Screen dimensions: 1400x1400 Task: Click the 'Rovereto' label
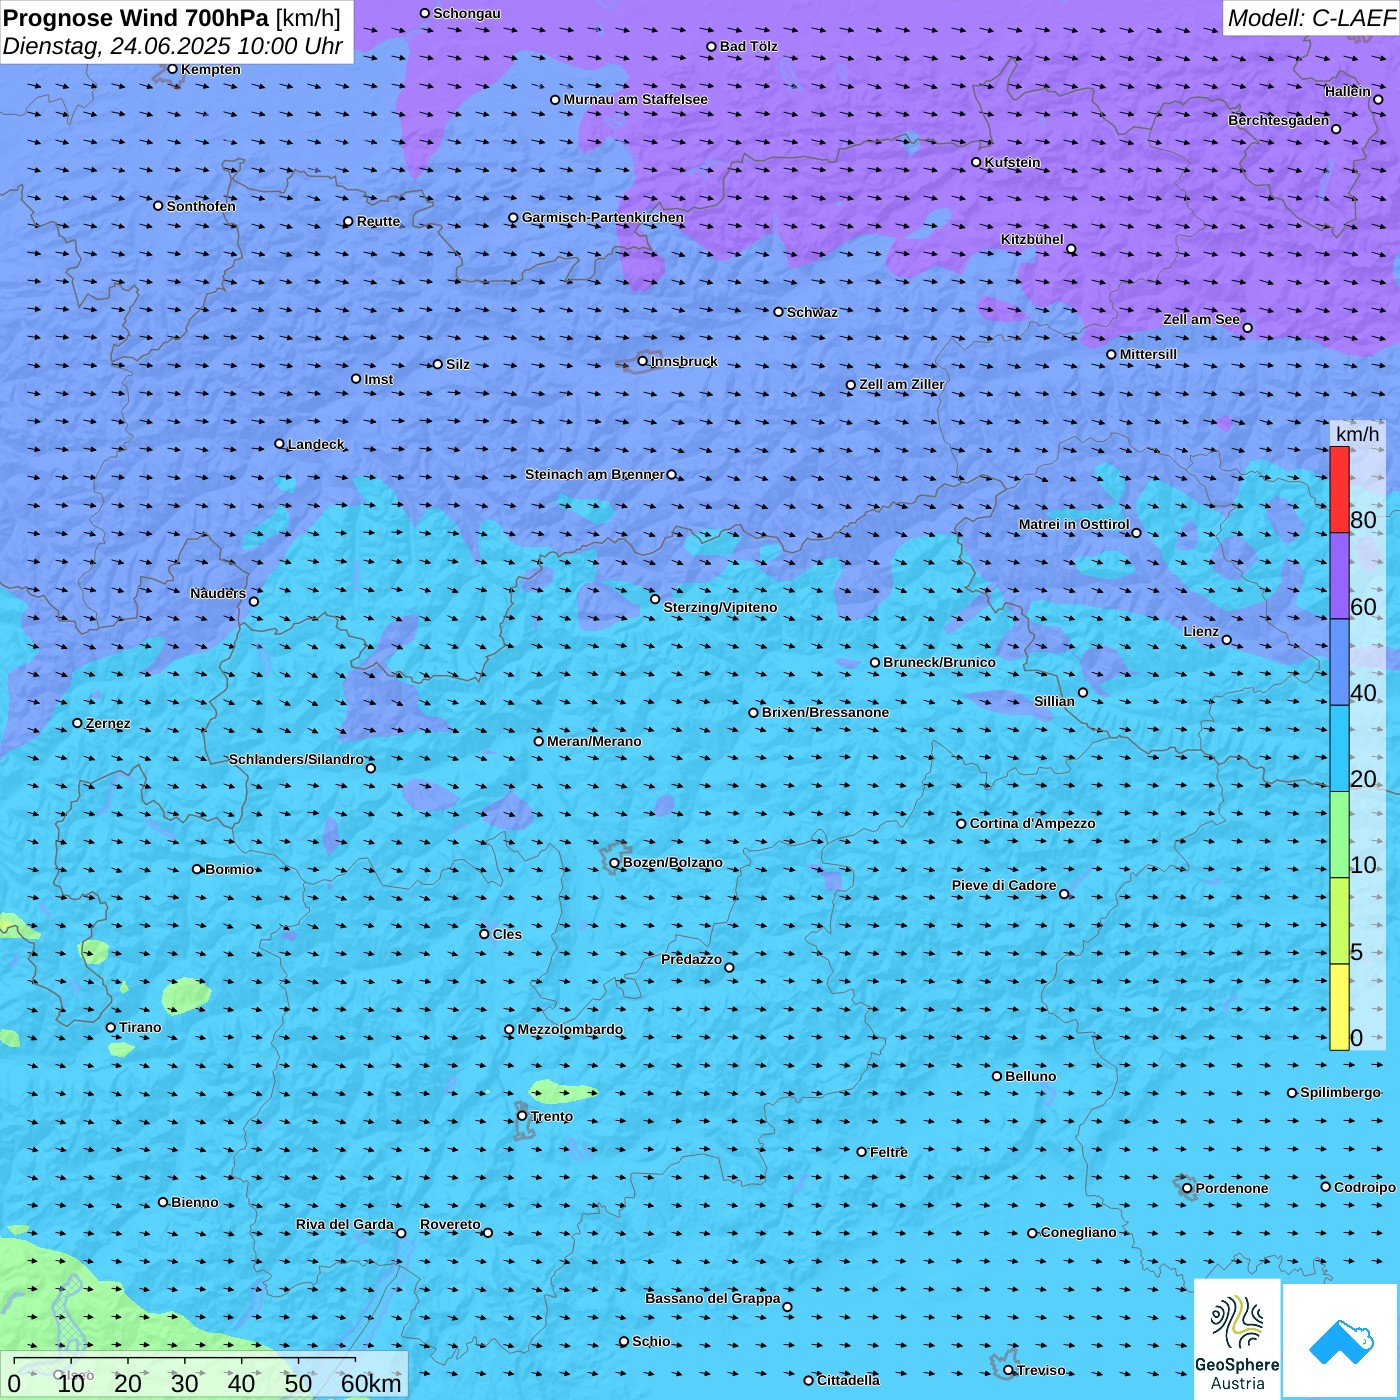pos(450,1224)
